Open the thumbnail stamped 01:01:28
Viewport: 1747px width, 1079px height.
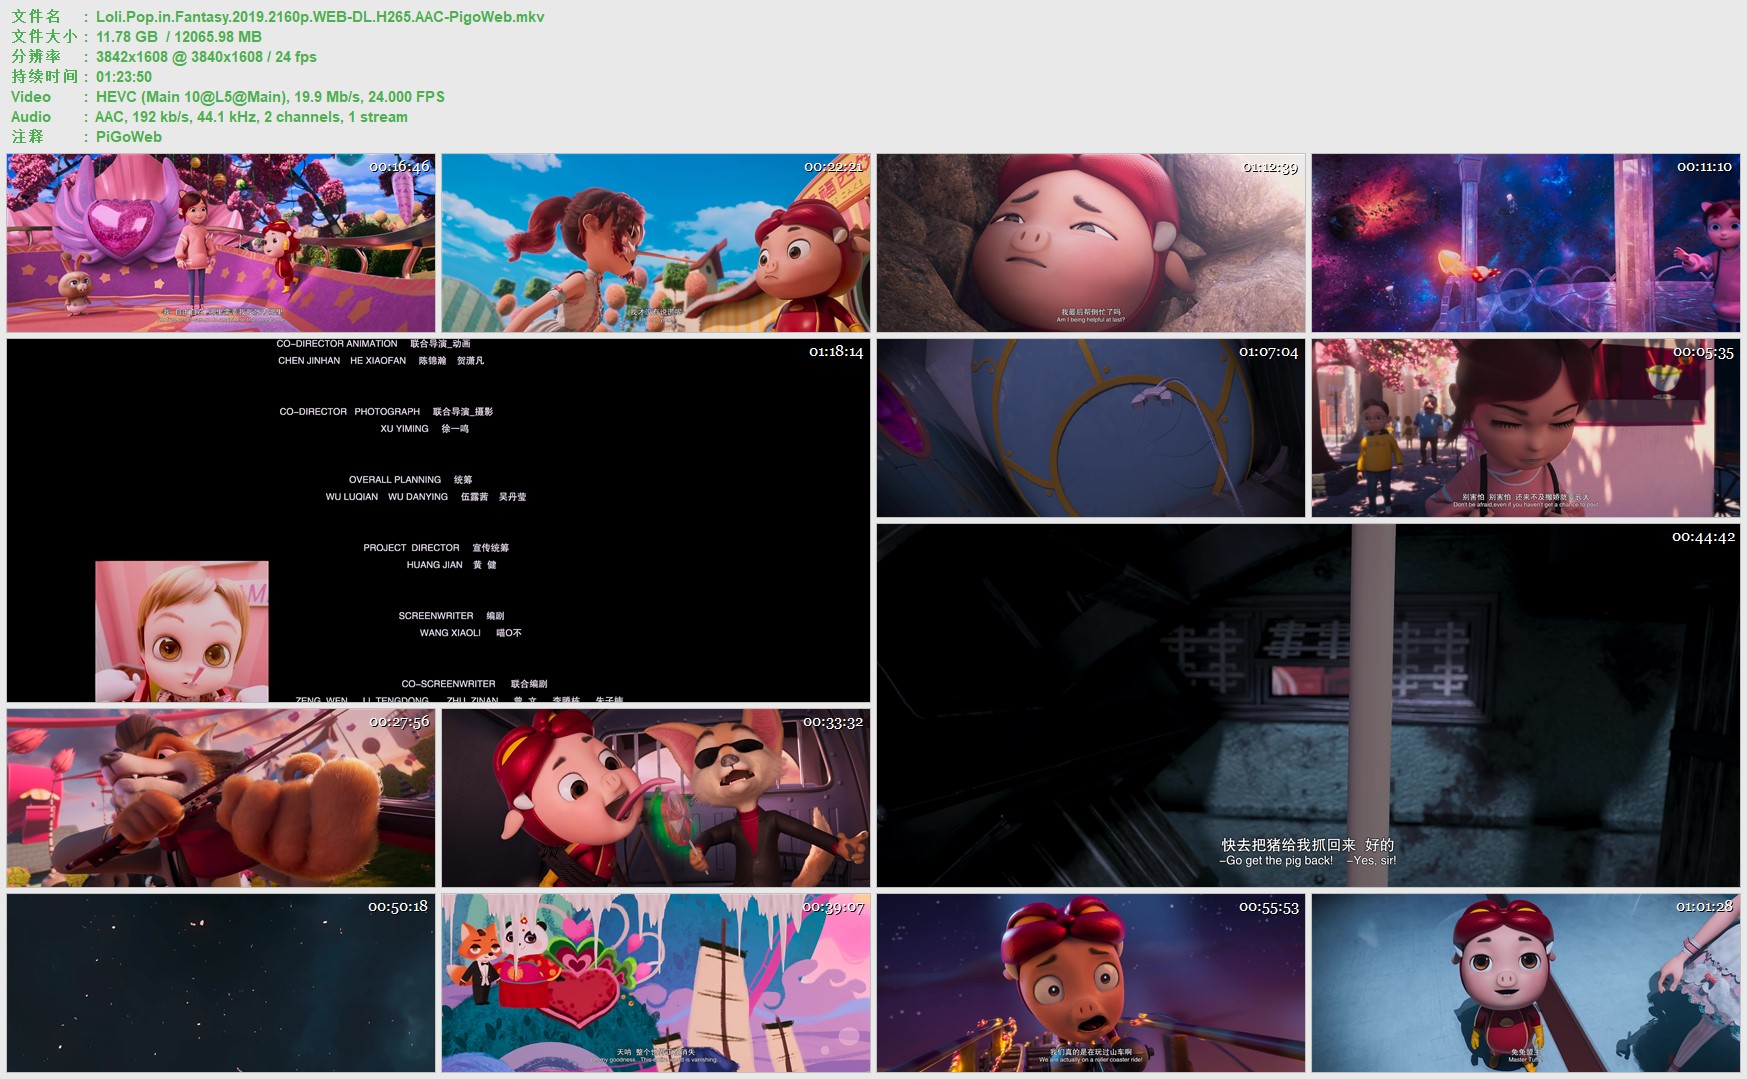click(x=1526, y=983)
